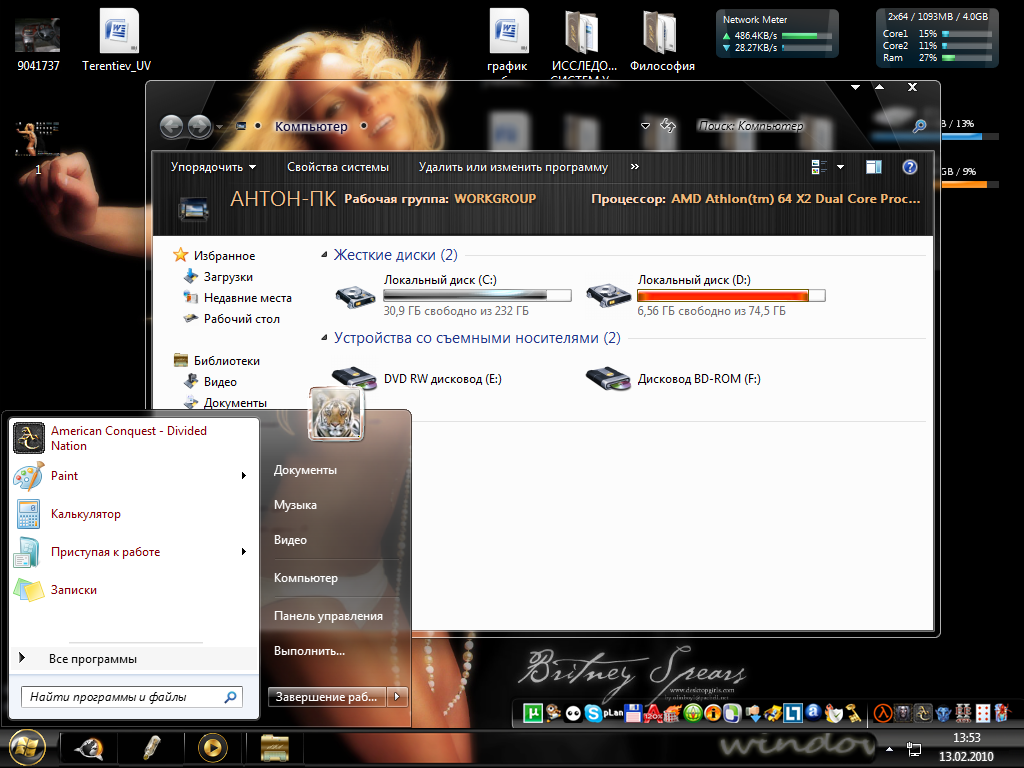
Task: Open the orange info 'i' dock icon
Action: click(713, 713)
